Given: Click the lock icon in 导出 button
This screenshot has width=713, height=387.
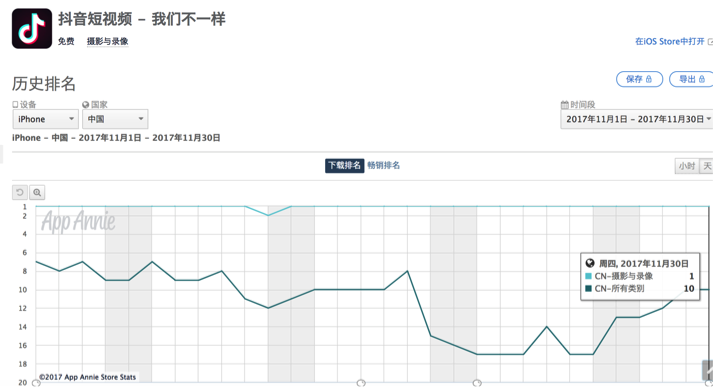Looking at the screenshot, I should click(702, 79).
